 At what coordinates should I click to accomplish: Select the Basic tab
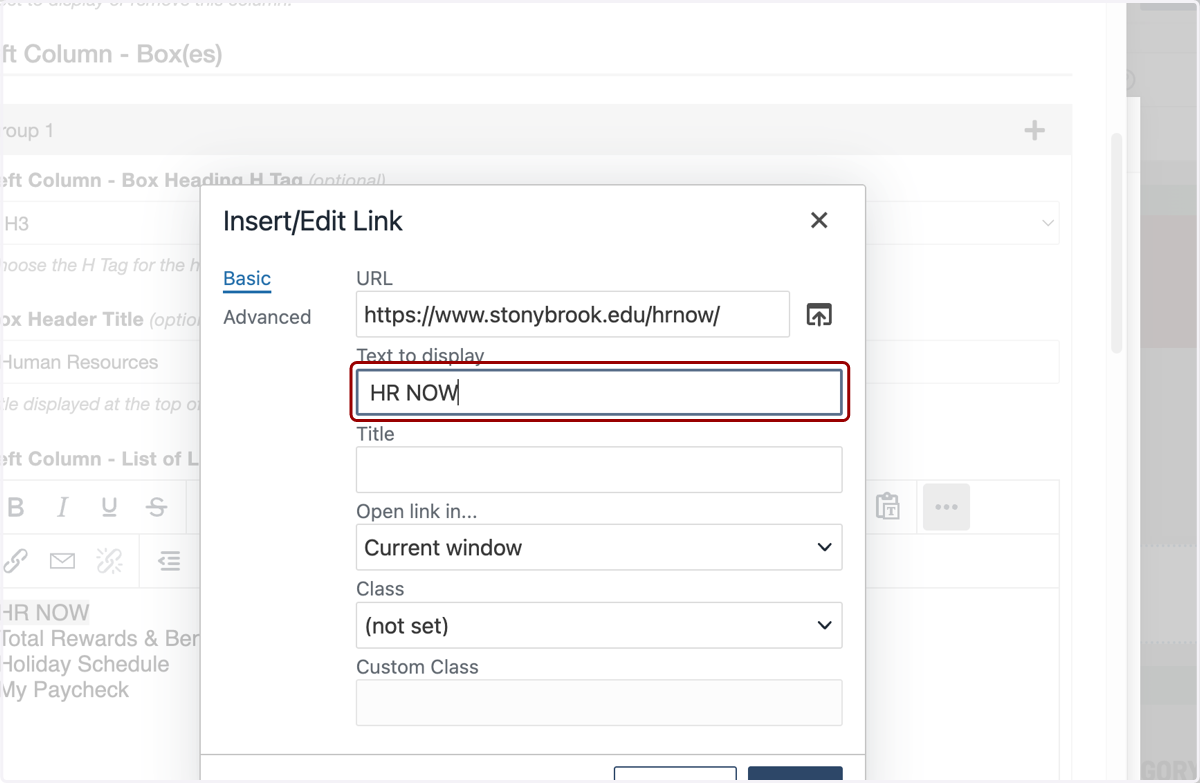(247, 279)
